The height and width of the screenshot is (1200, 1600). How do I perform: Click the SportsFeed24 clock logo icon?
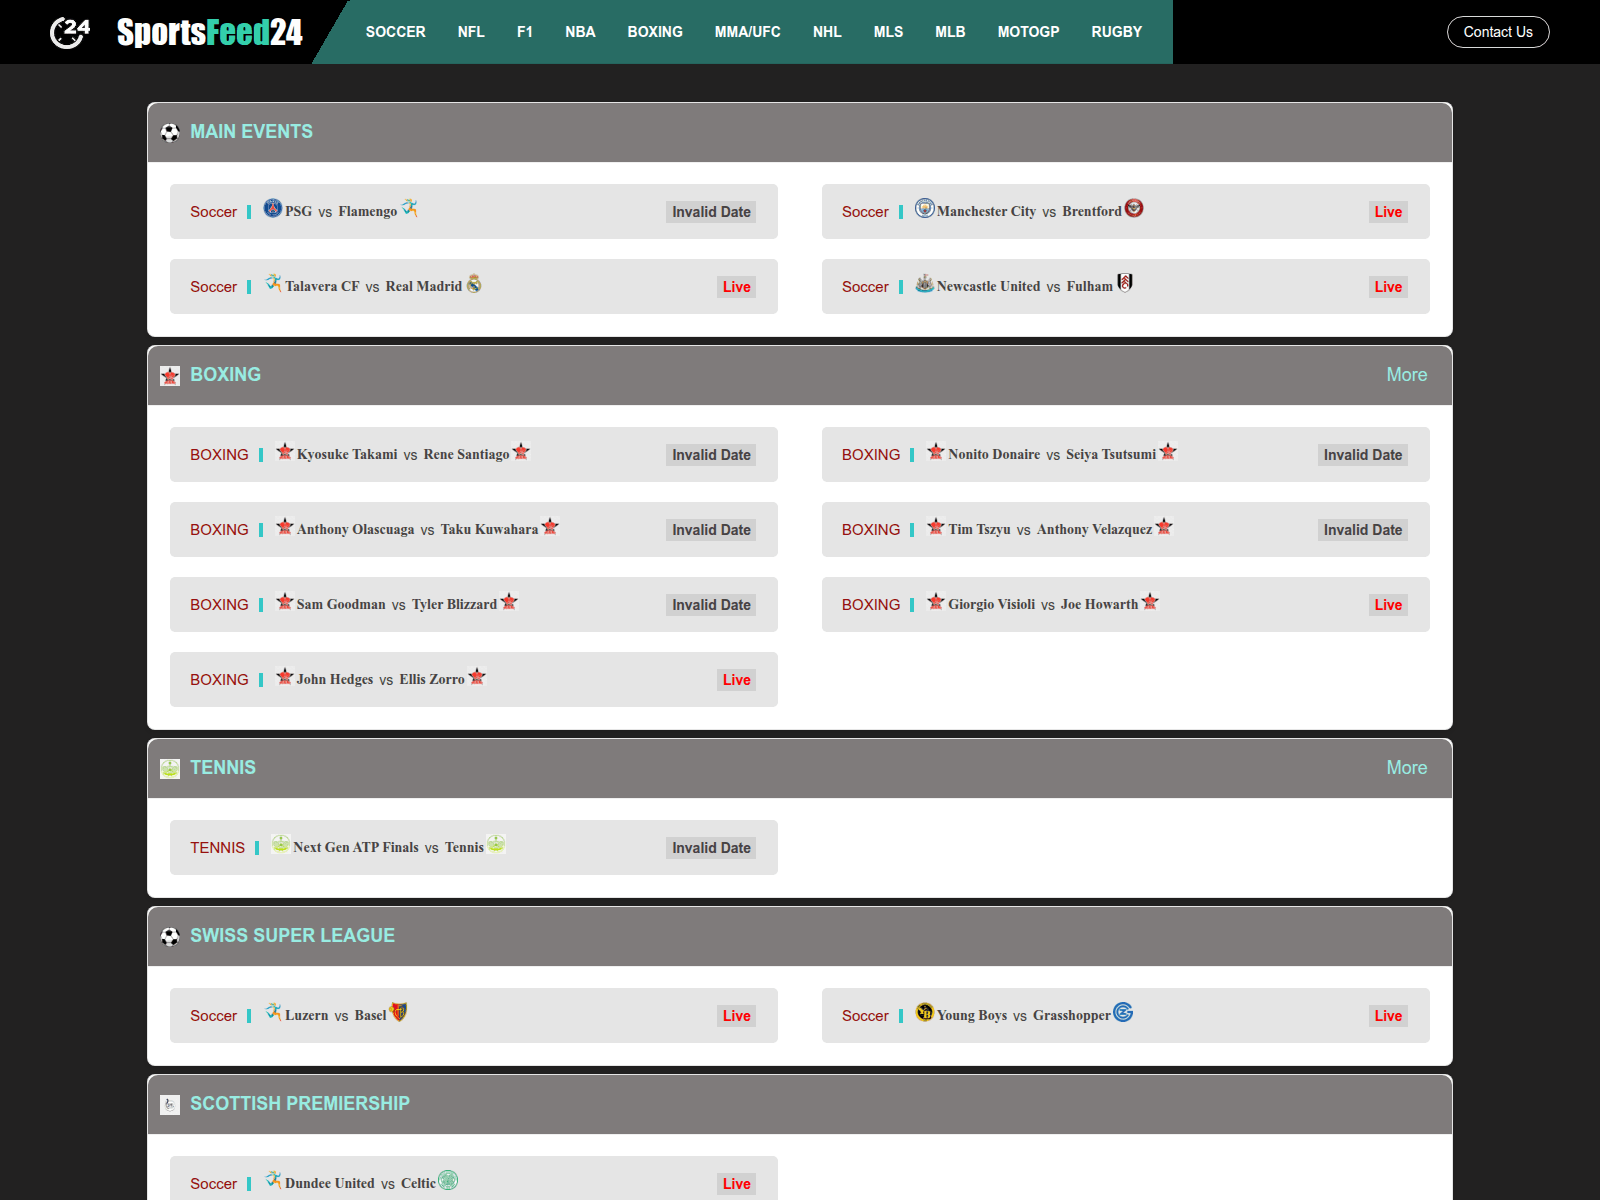pos(69,32)
